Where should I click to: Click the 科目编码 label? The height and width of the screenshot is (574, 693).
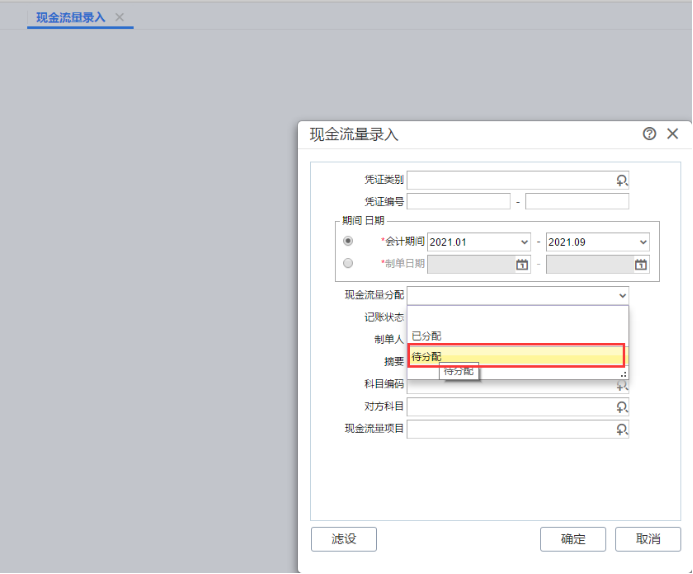click(384, 384)
